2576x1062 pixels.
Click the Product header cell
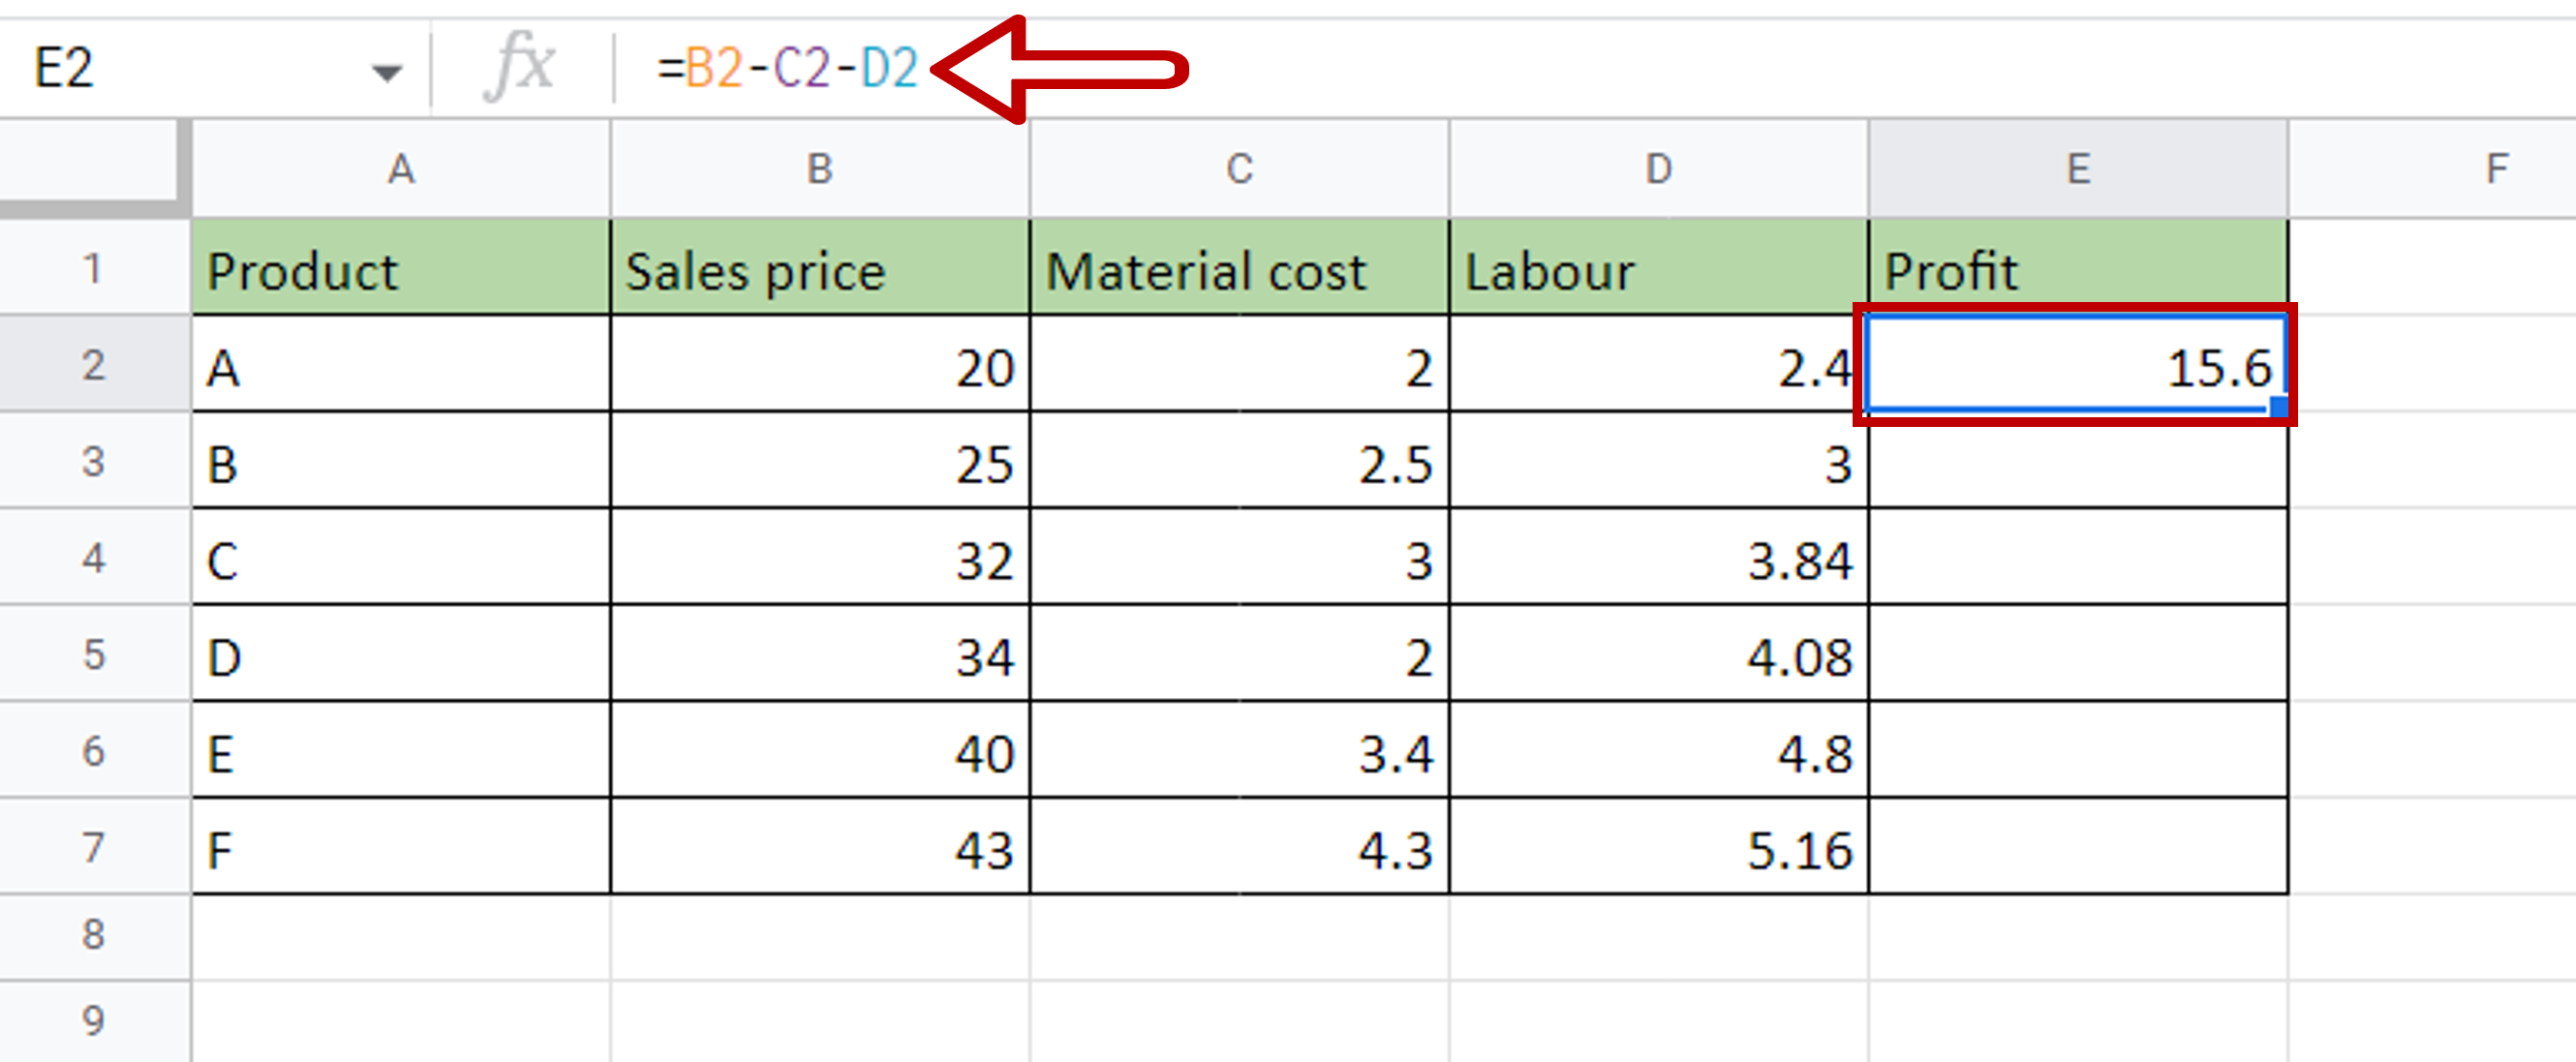401,268
